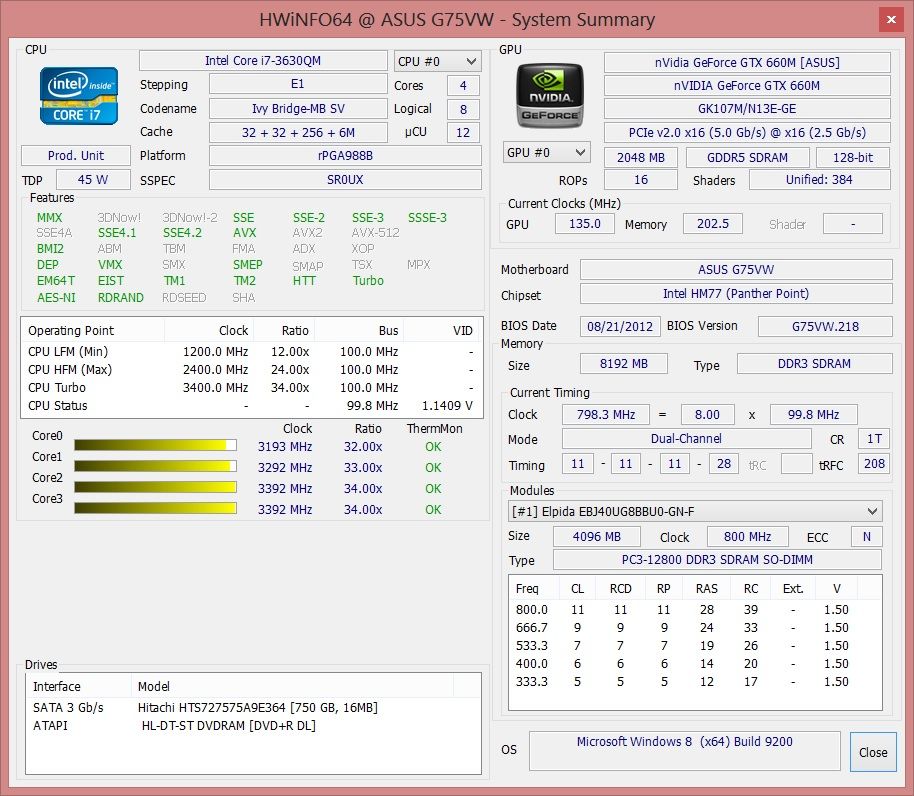
Task: Click the Memory Size field 8192 MB
Action: click(x=624, y=364)
